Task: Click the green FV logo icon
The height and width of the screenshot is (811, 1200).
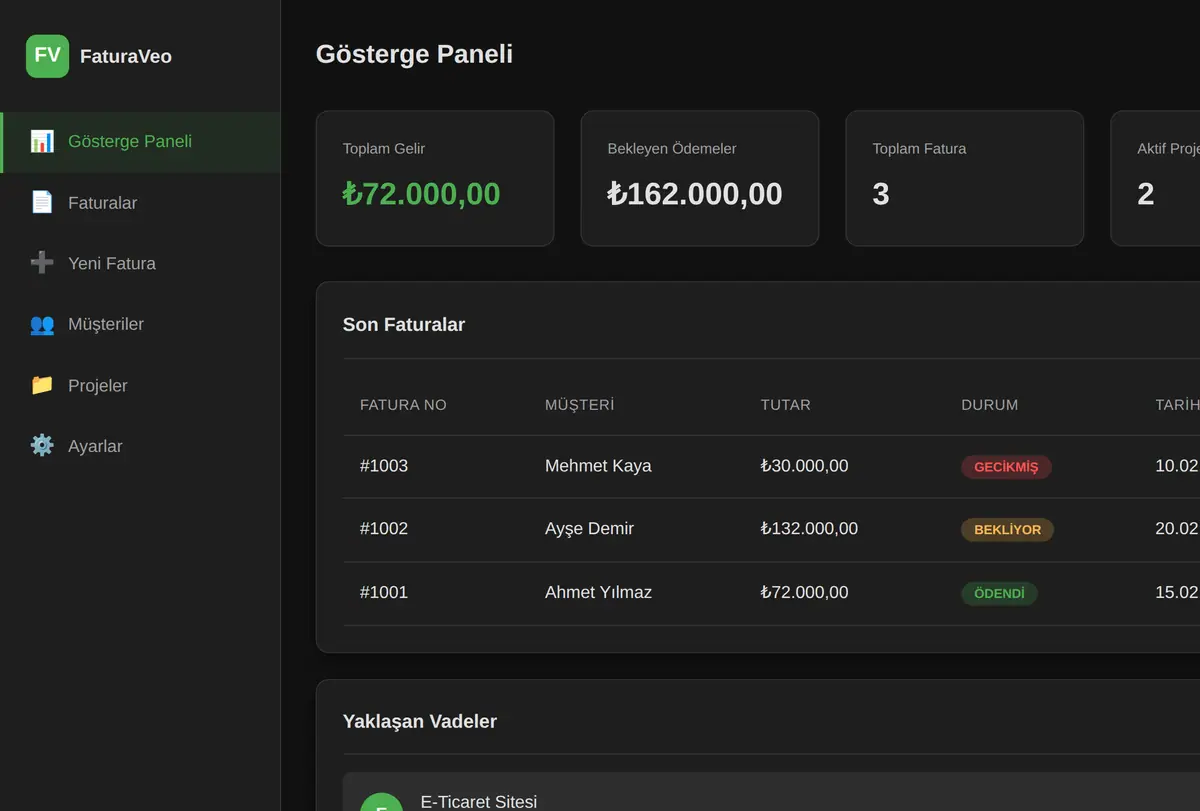Action: 47,56
